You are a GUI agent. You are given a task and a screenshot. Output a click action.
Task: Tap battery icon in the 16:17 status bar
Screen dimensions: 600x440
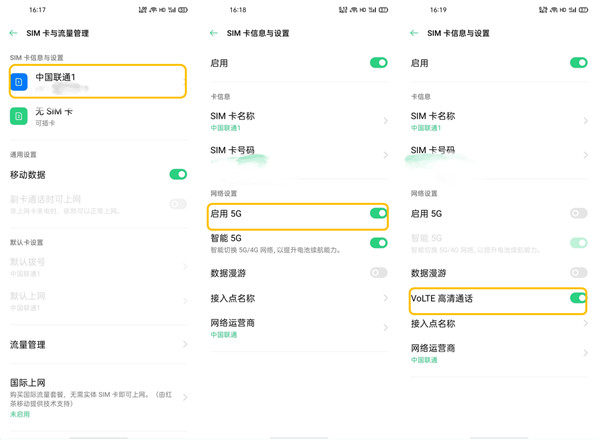click(184, 10)
